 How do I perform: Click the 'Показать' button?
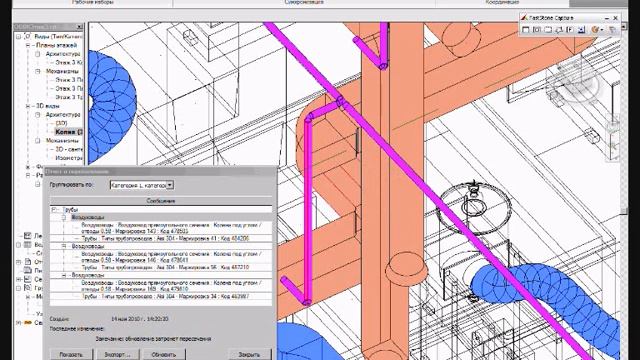pyautogui.click(x=71, y=354)
